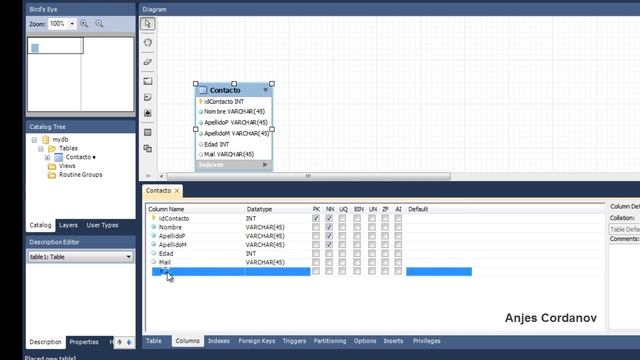Open the Zoom percentage dropdown

pos(72,24)
